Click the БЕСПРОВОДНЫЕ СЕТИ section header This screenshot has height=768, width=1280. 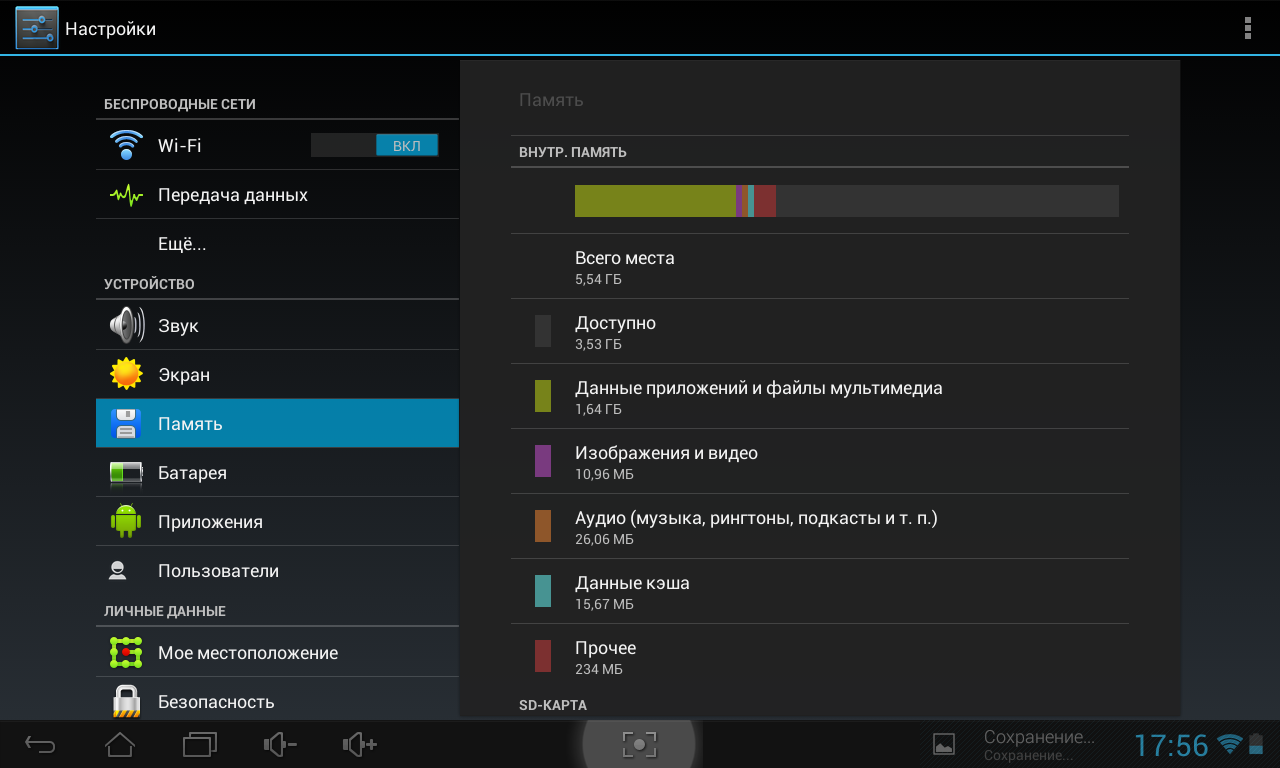(180, 104)
